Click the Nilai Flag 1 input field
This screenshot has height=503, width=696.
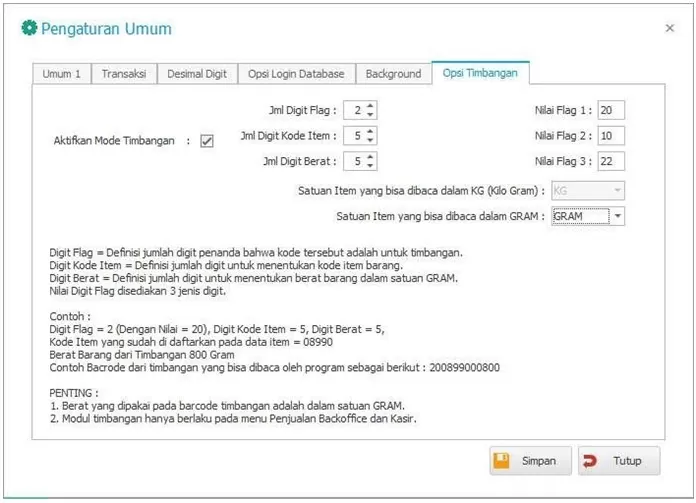[x=610, y=110]
